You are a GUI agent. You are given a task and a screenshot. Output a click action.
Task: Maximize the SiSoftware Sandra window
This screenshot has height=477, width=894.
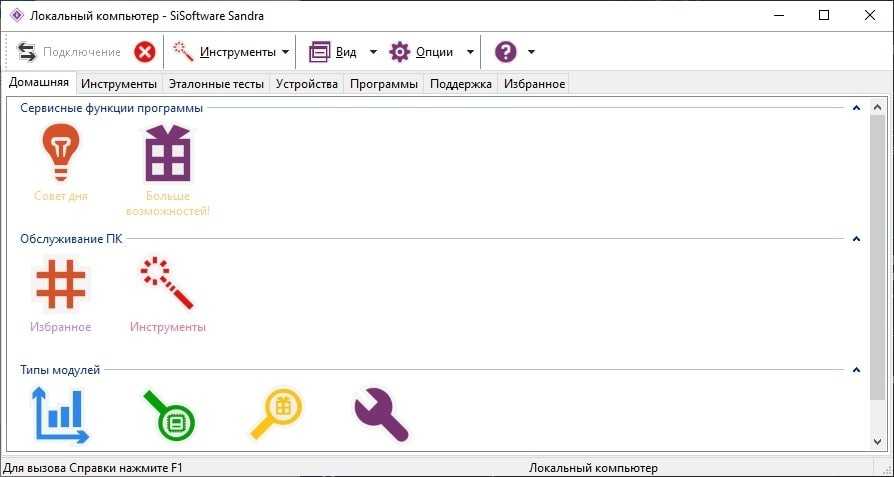click(824, 15)
